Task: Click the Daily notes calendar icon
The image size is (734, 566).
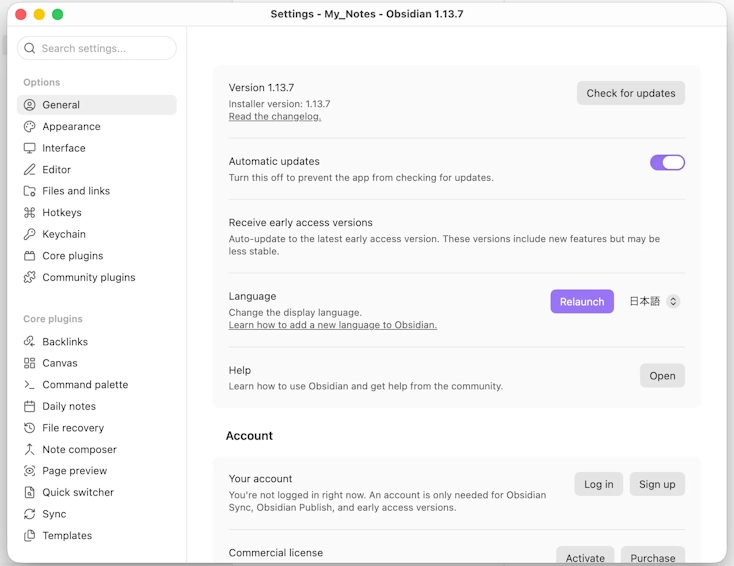Action: tap(29, 406)
